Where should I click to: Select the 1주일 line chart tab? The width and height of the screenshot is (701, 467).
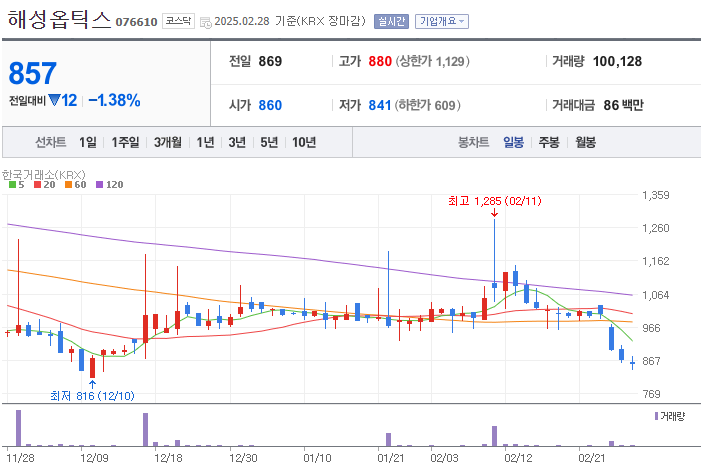[x=125, y=143]
